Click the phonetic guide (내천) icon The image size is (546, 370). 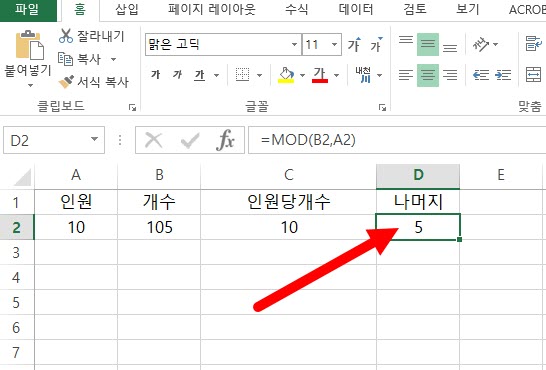click(363, 75)
